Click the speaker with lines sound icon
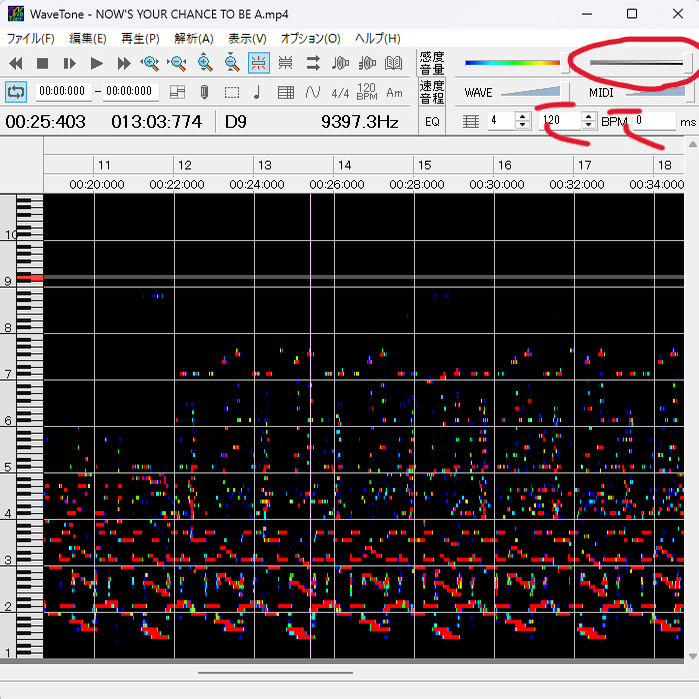The height and width of the screenshot is (699, 699). [367, 63]
